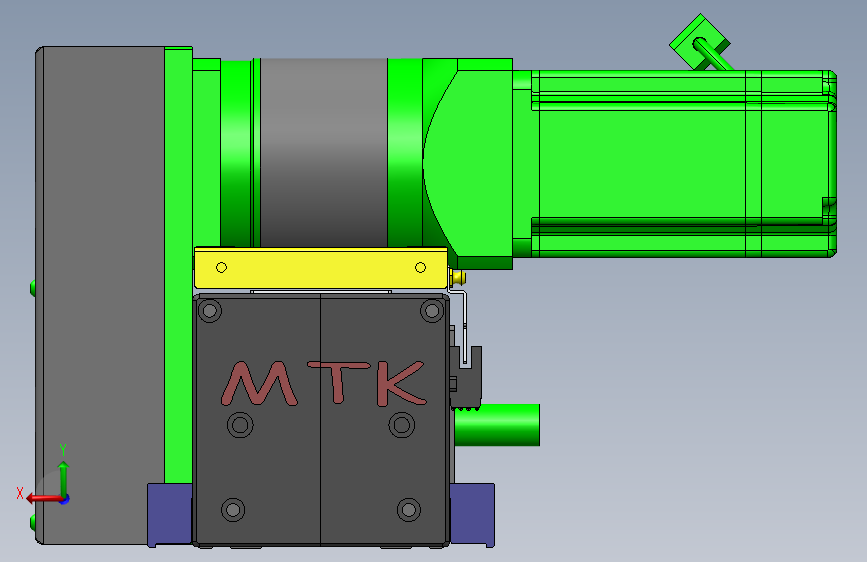Select the dark sensor block beside housing

click(x=466, y=378)
